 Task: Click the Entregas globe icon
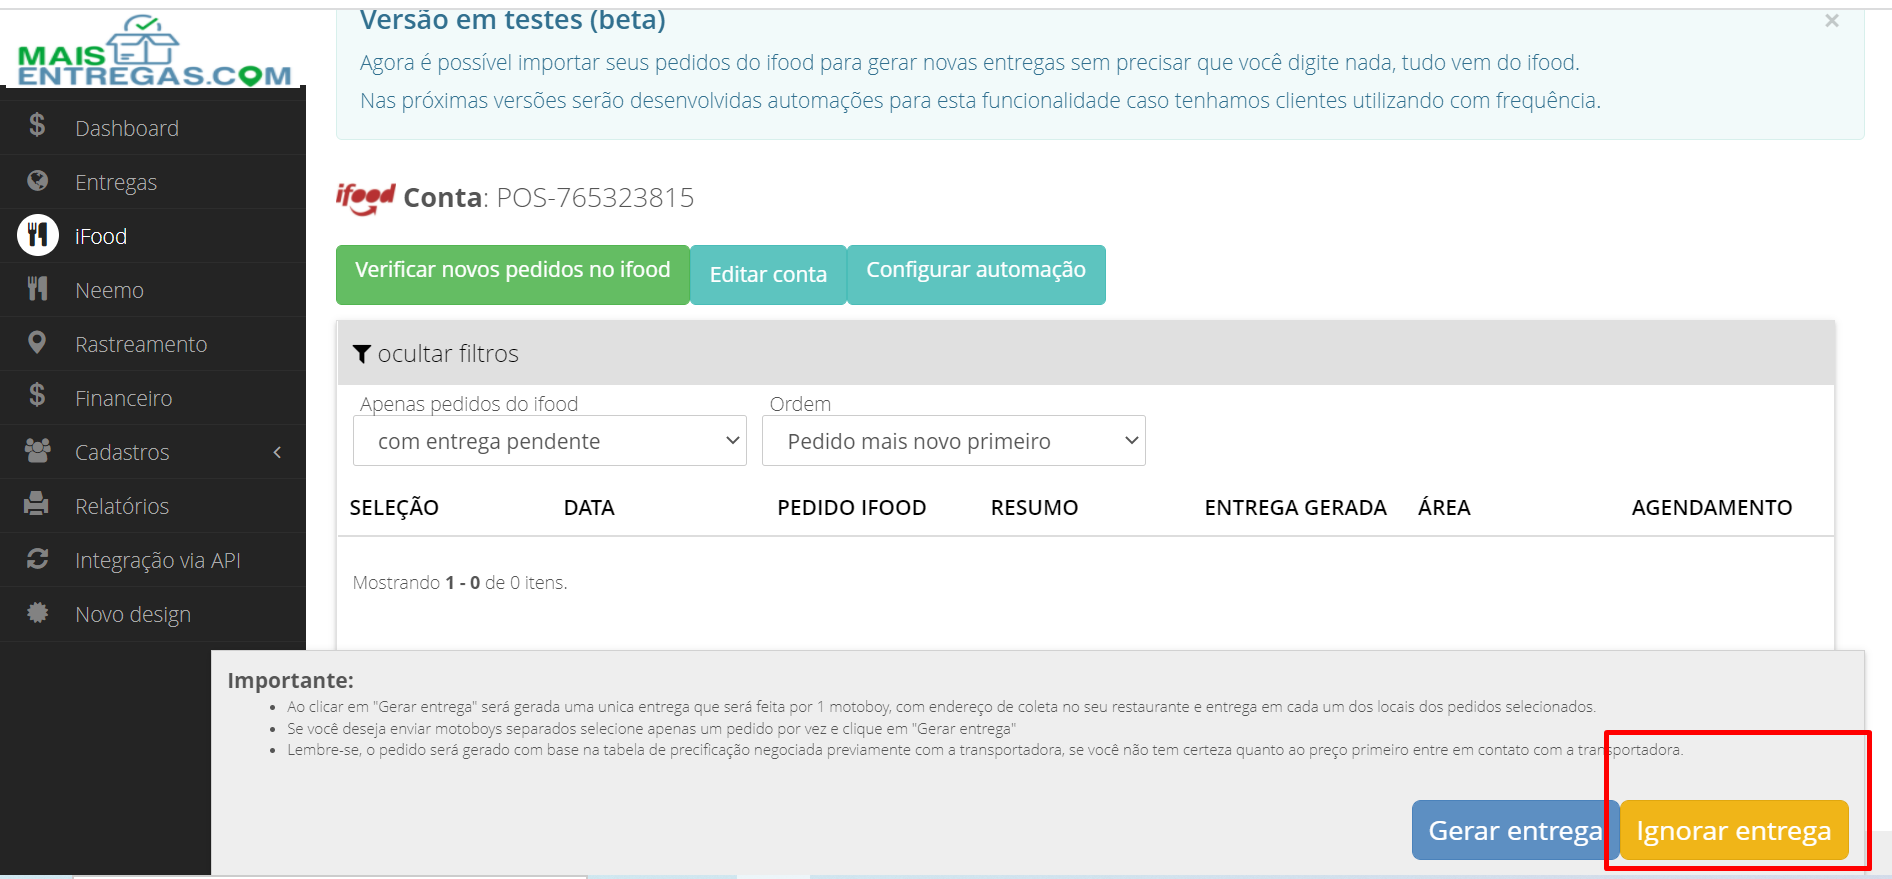click(38, 180)
